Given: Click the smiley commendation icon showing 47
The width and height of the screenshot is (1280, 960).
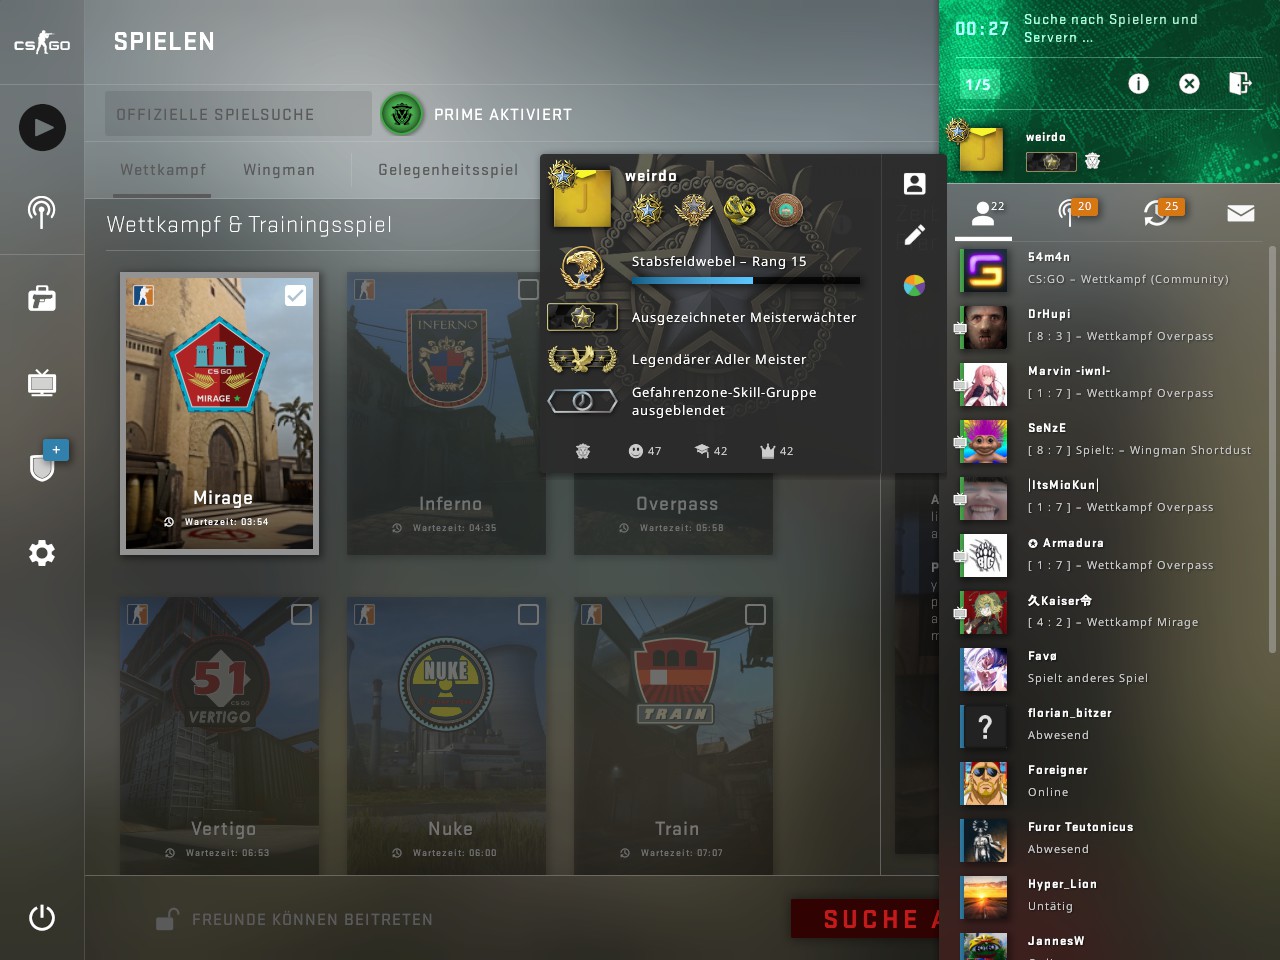Looking at the screenshot, I should tap(635, 451).
